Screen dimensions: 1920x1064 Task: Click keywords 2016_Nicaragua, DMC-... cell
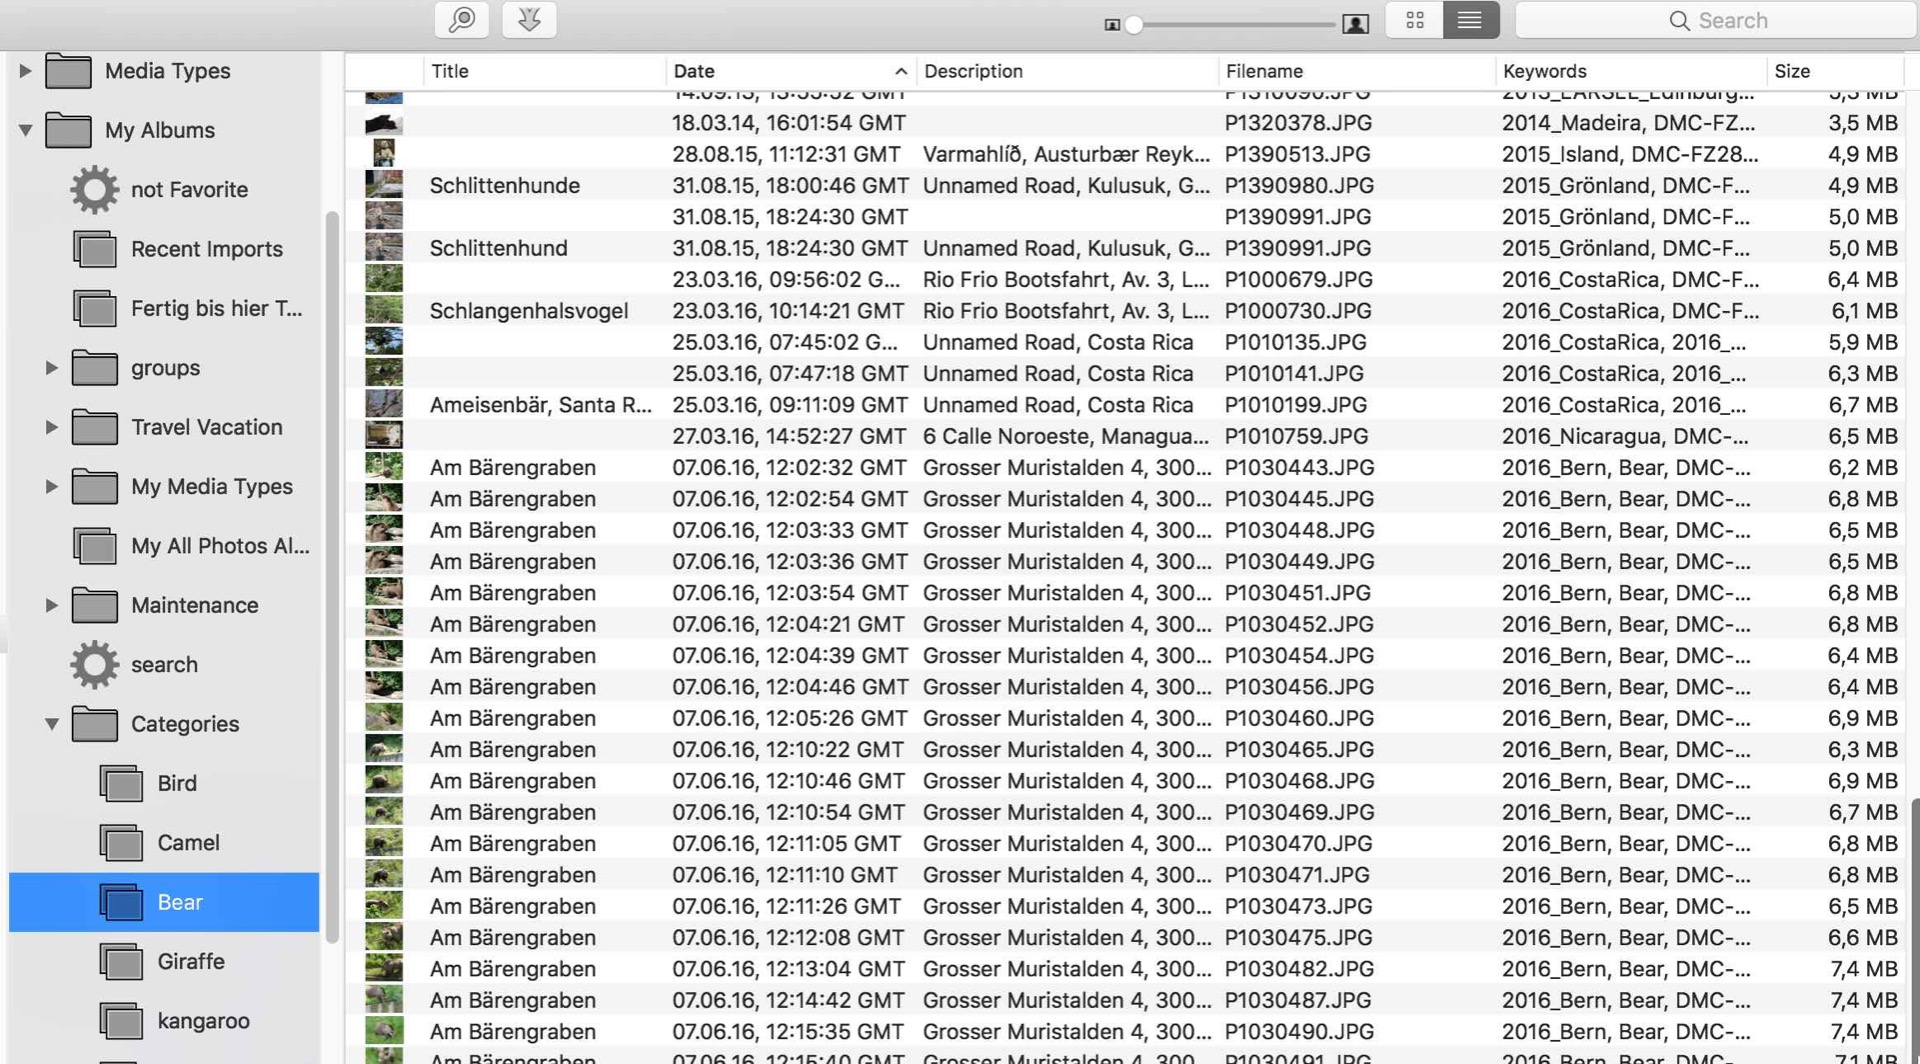1626,436
